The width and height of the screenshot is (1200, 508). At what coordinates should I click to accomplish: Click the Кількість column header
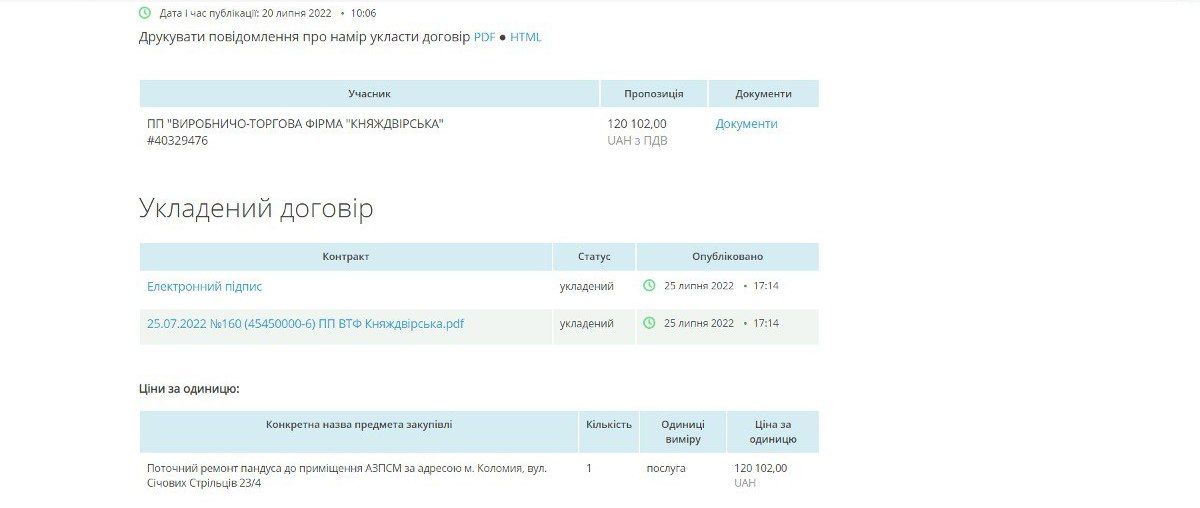tap(608, 425)
